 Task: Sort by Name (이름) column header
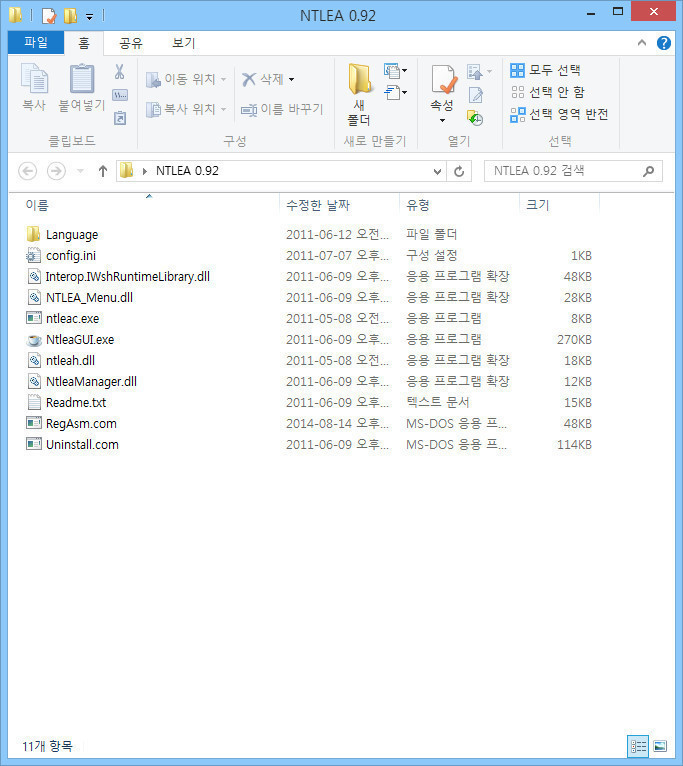(37, 205)
